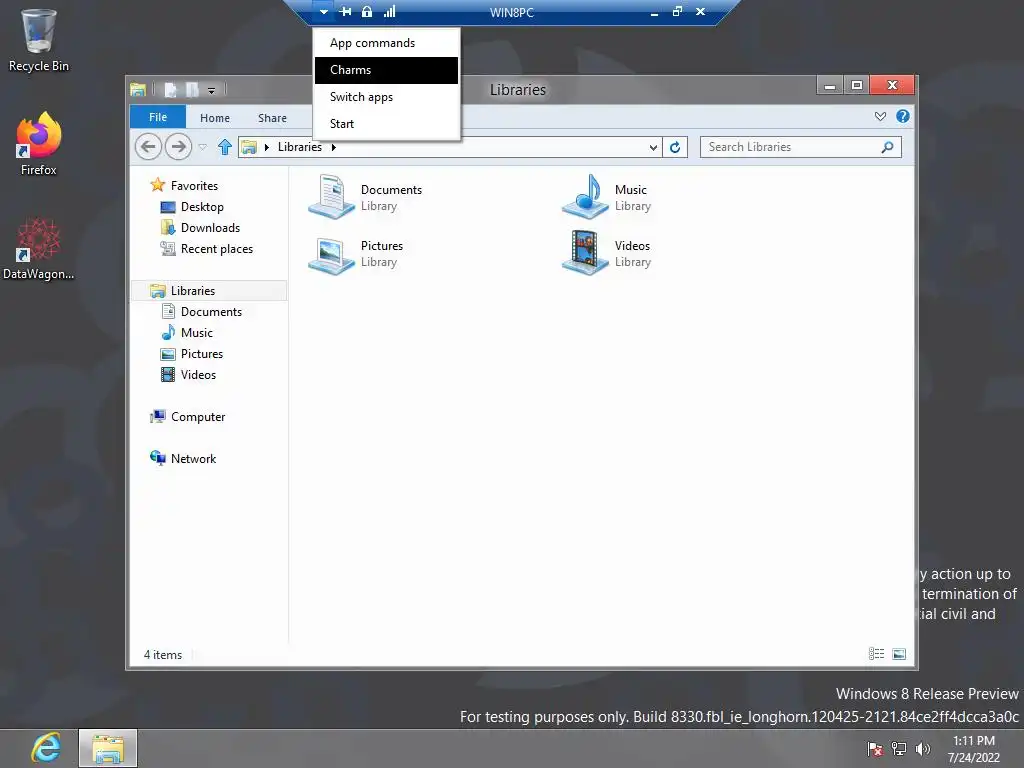Go up one level with up arrow
The image size is (1024, 768).
[225, 147]
